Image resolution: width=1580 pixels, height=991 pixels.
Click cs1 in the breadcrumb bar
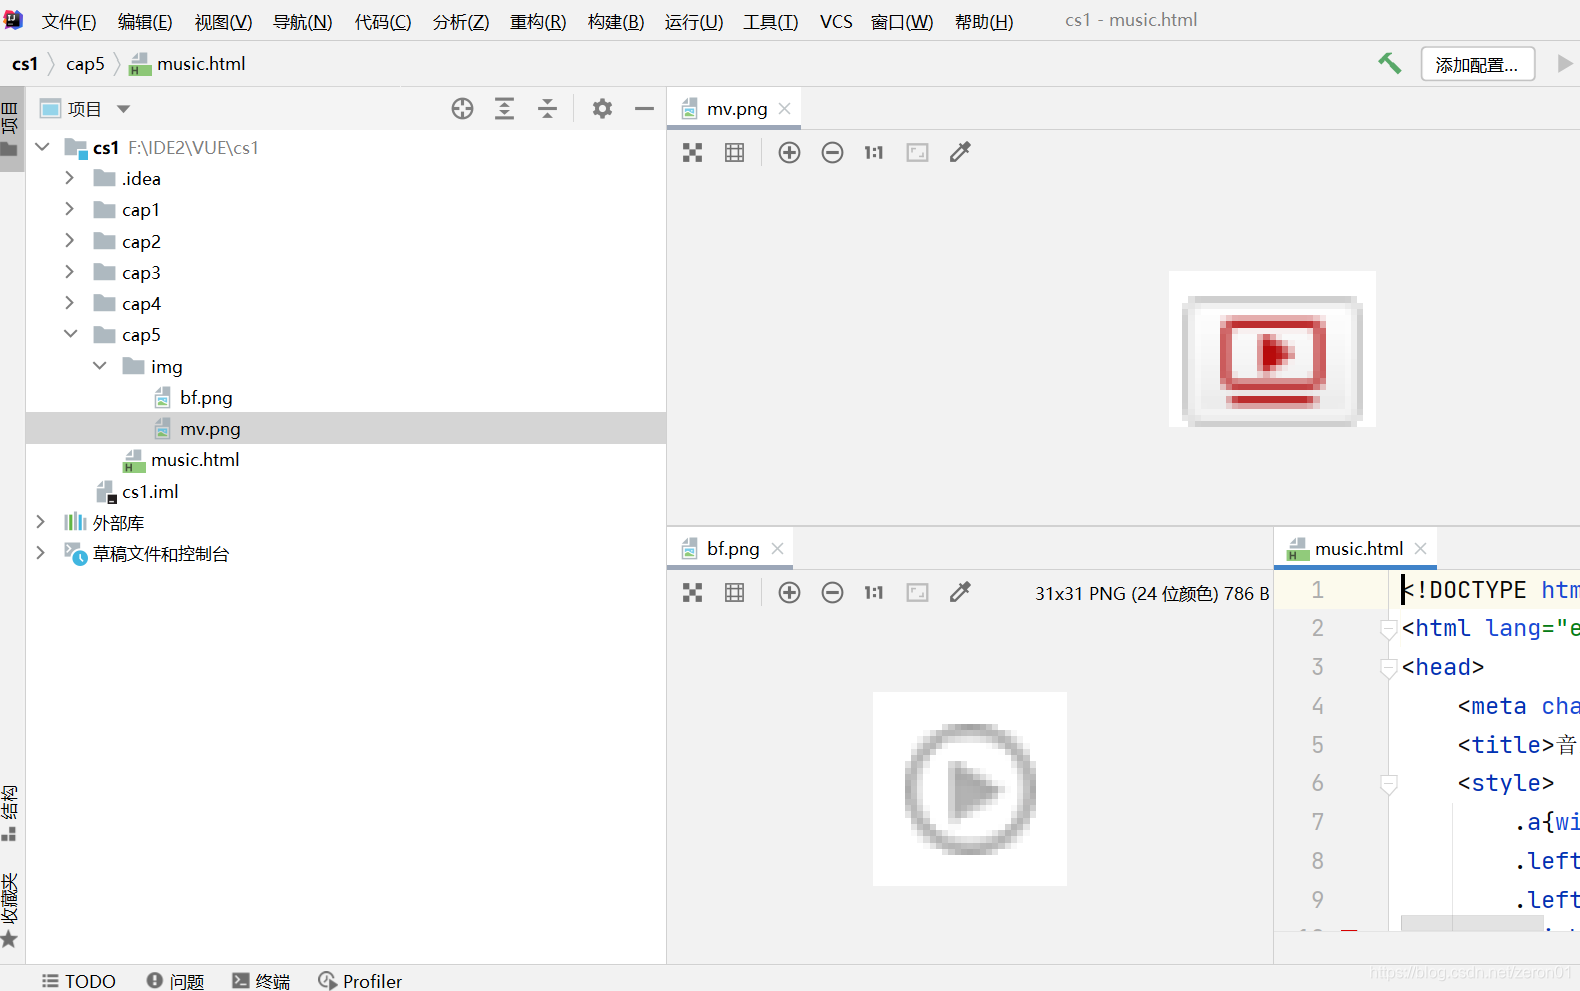[25, 64]
